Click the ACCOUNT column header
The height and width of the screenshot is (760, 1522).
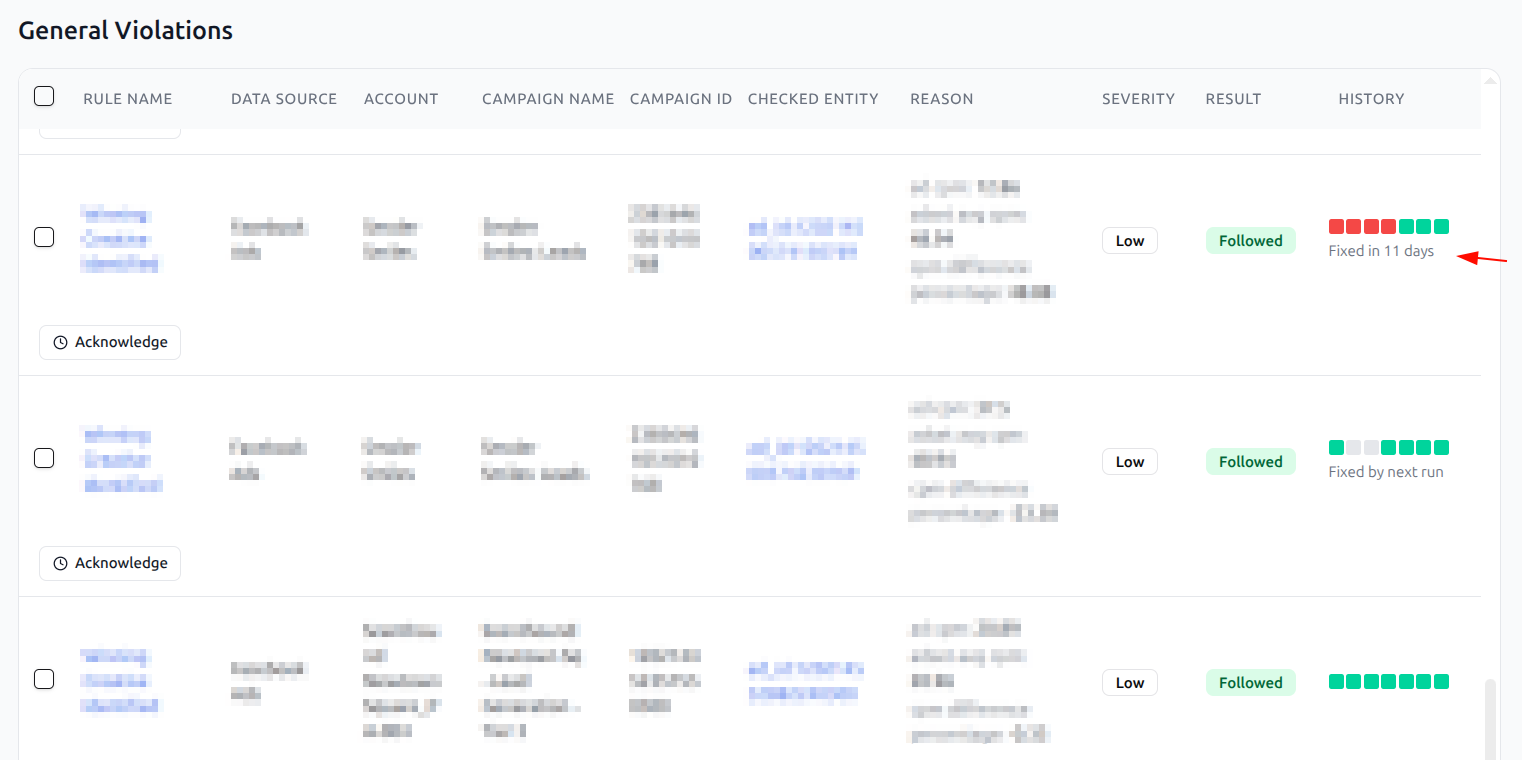pyautogui.click(x=401, y=99)
